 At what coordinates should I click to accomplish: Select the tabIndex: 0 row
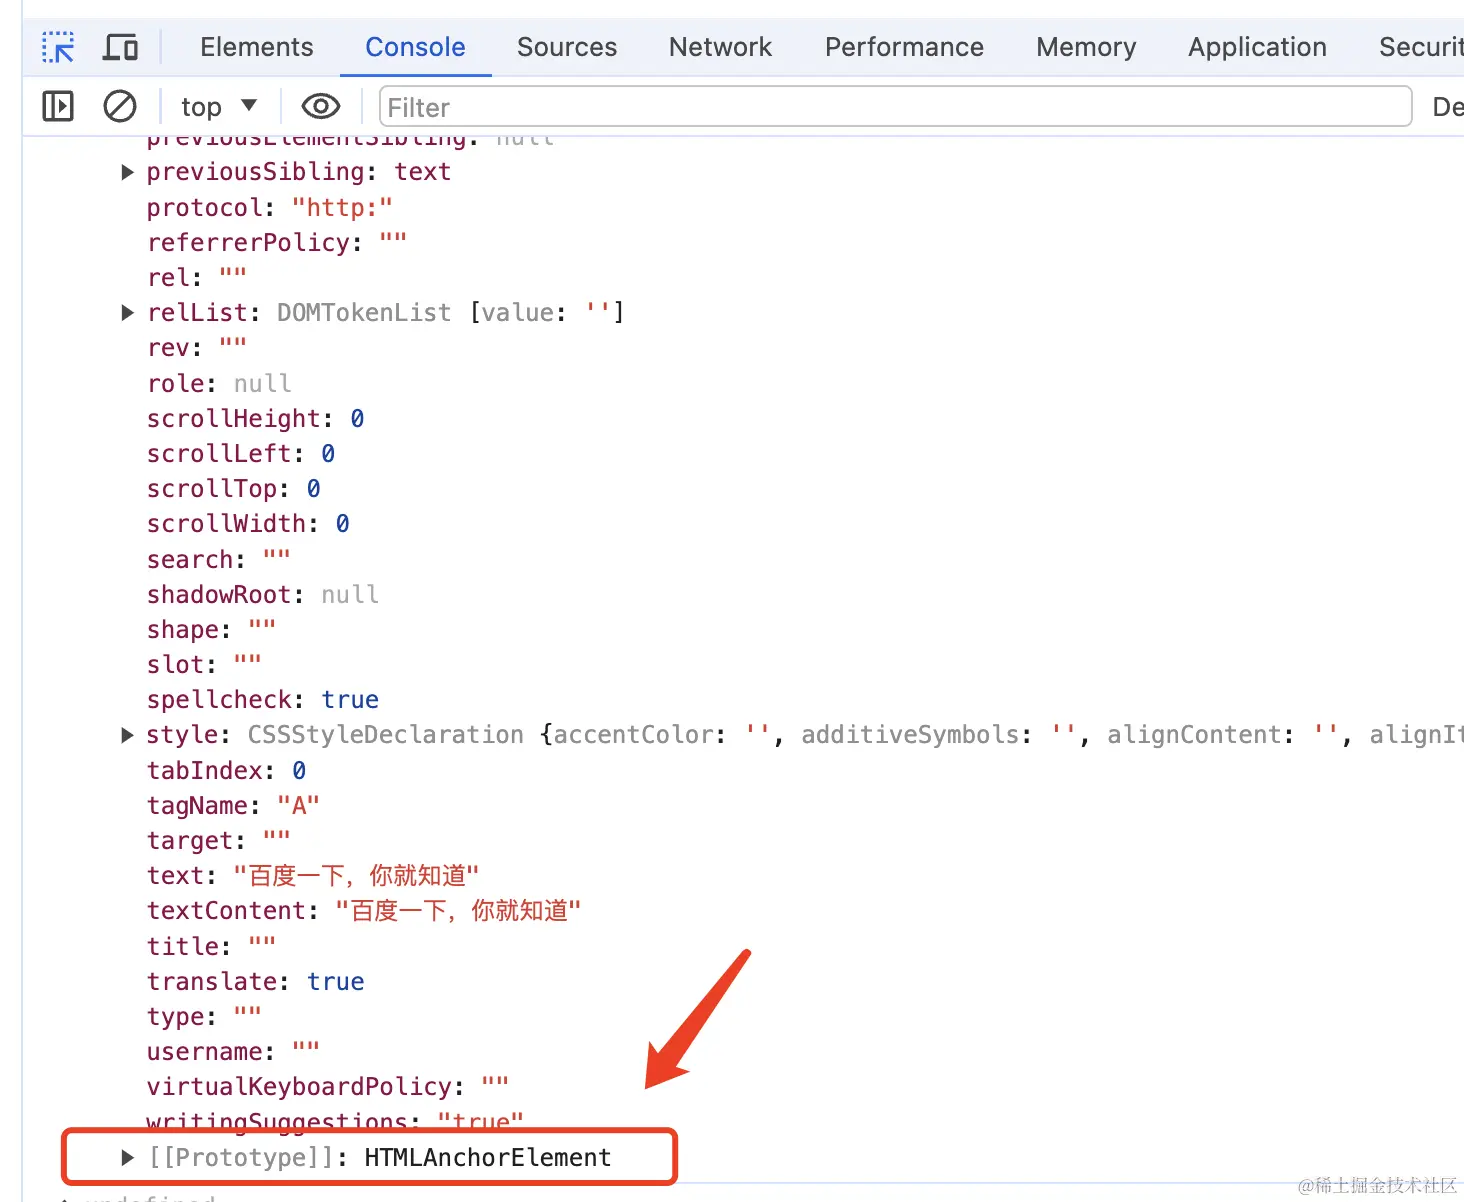pos(227,770)
